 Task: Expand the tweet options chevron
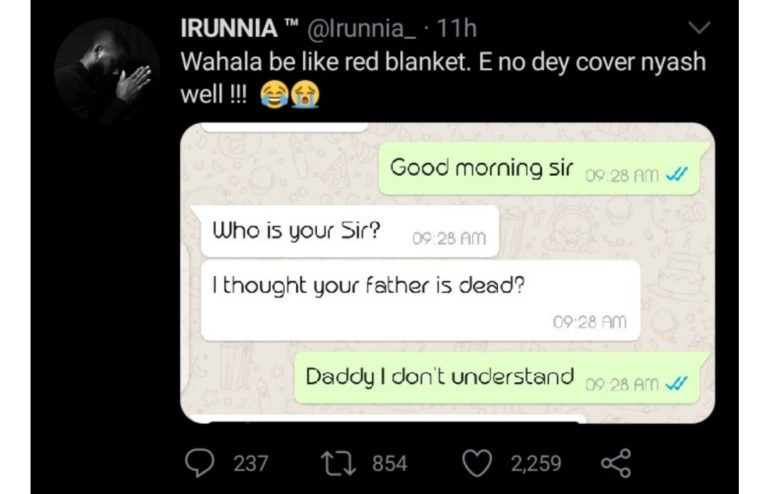point(699,27)
